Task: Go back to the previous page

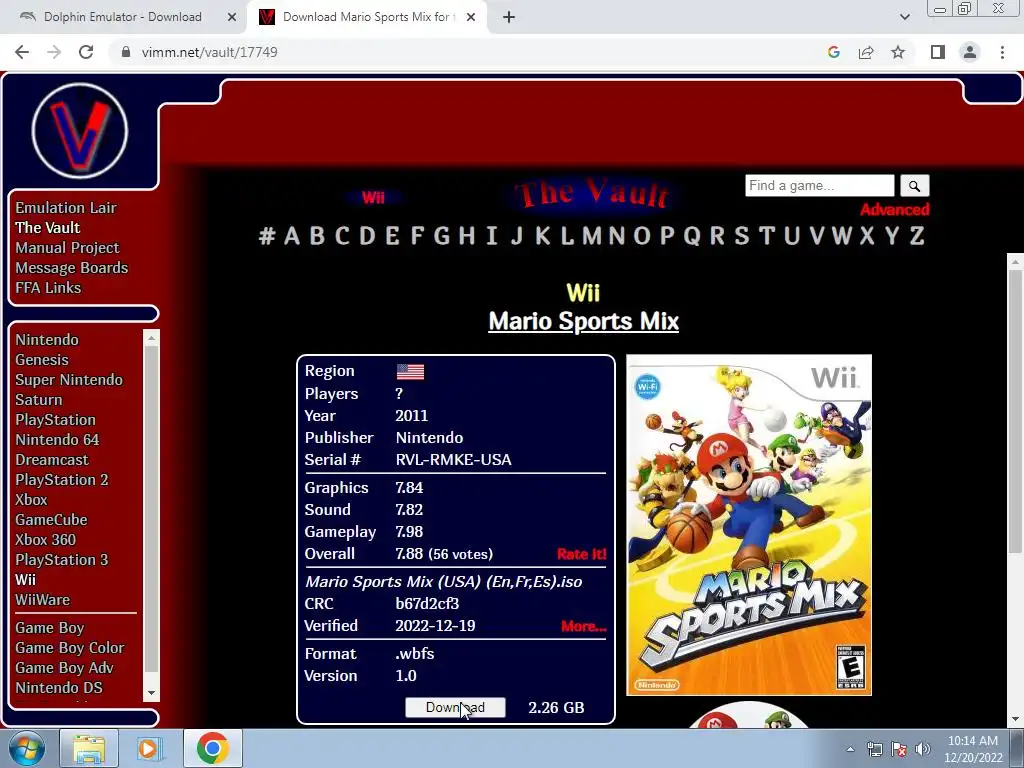Action: (x=22, y=52)
